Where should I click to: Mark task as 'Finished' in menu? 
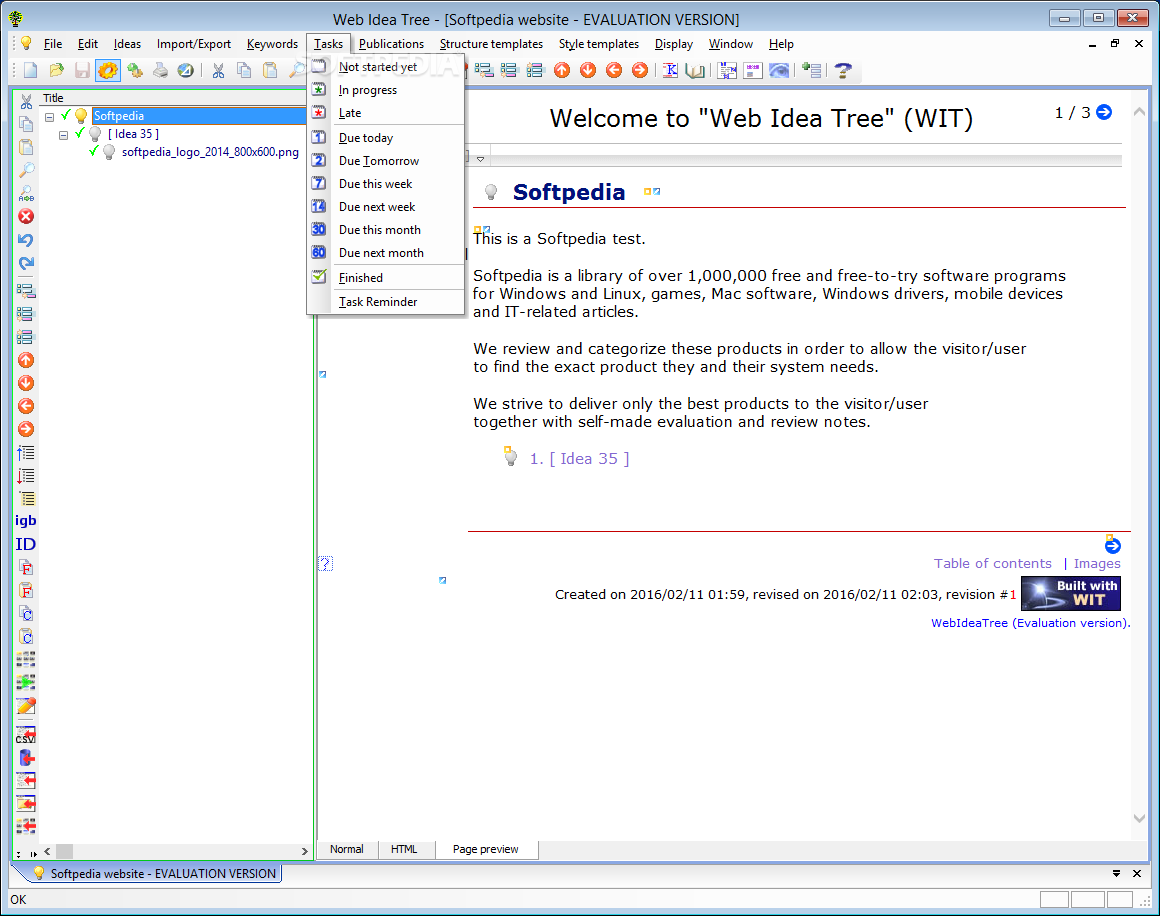point(385,277)
